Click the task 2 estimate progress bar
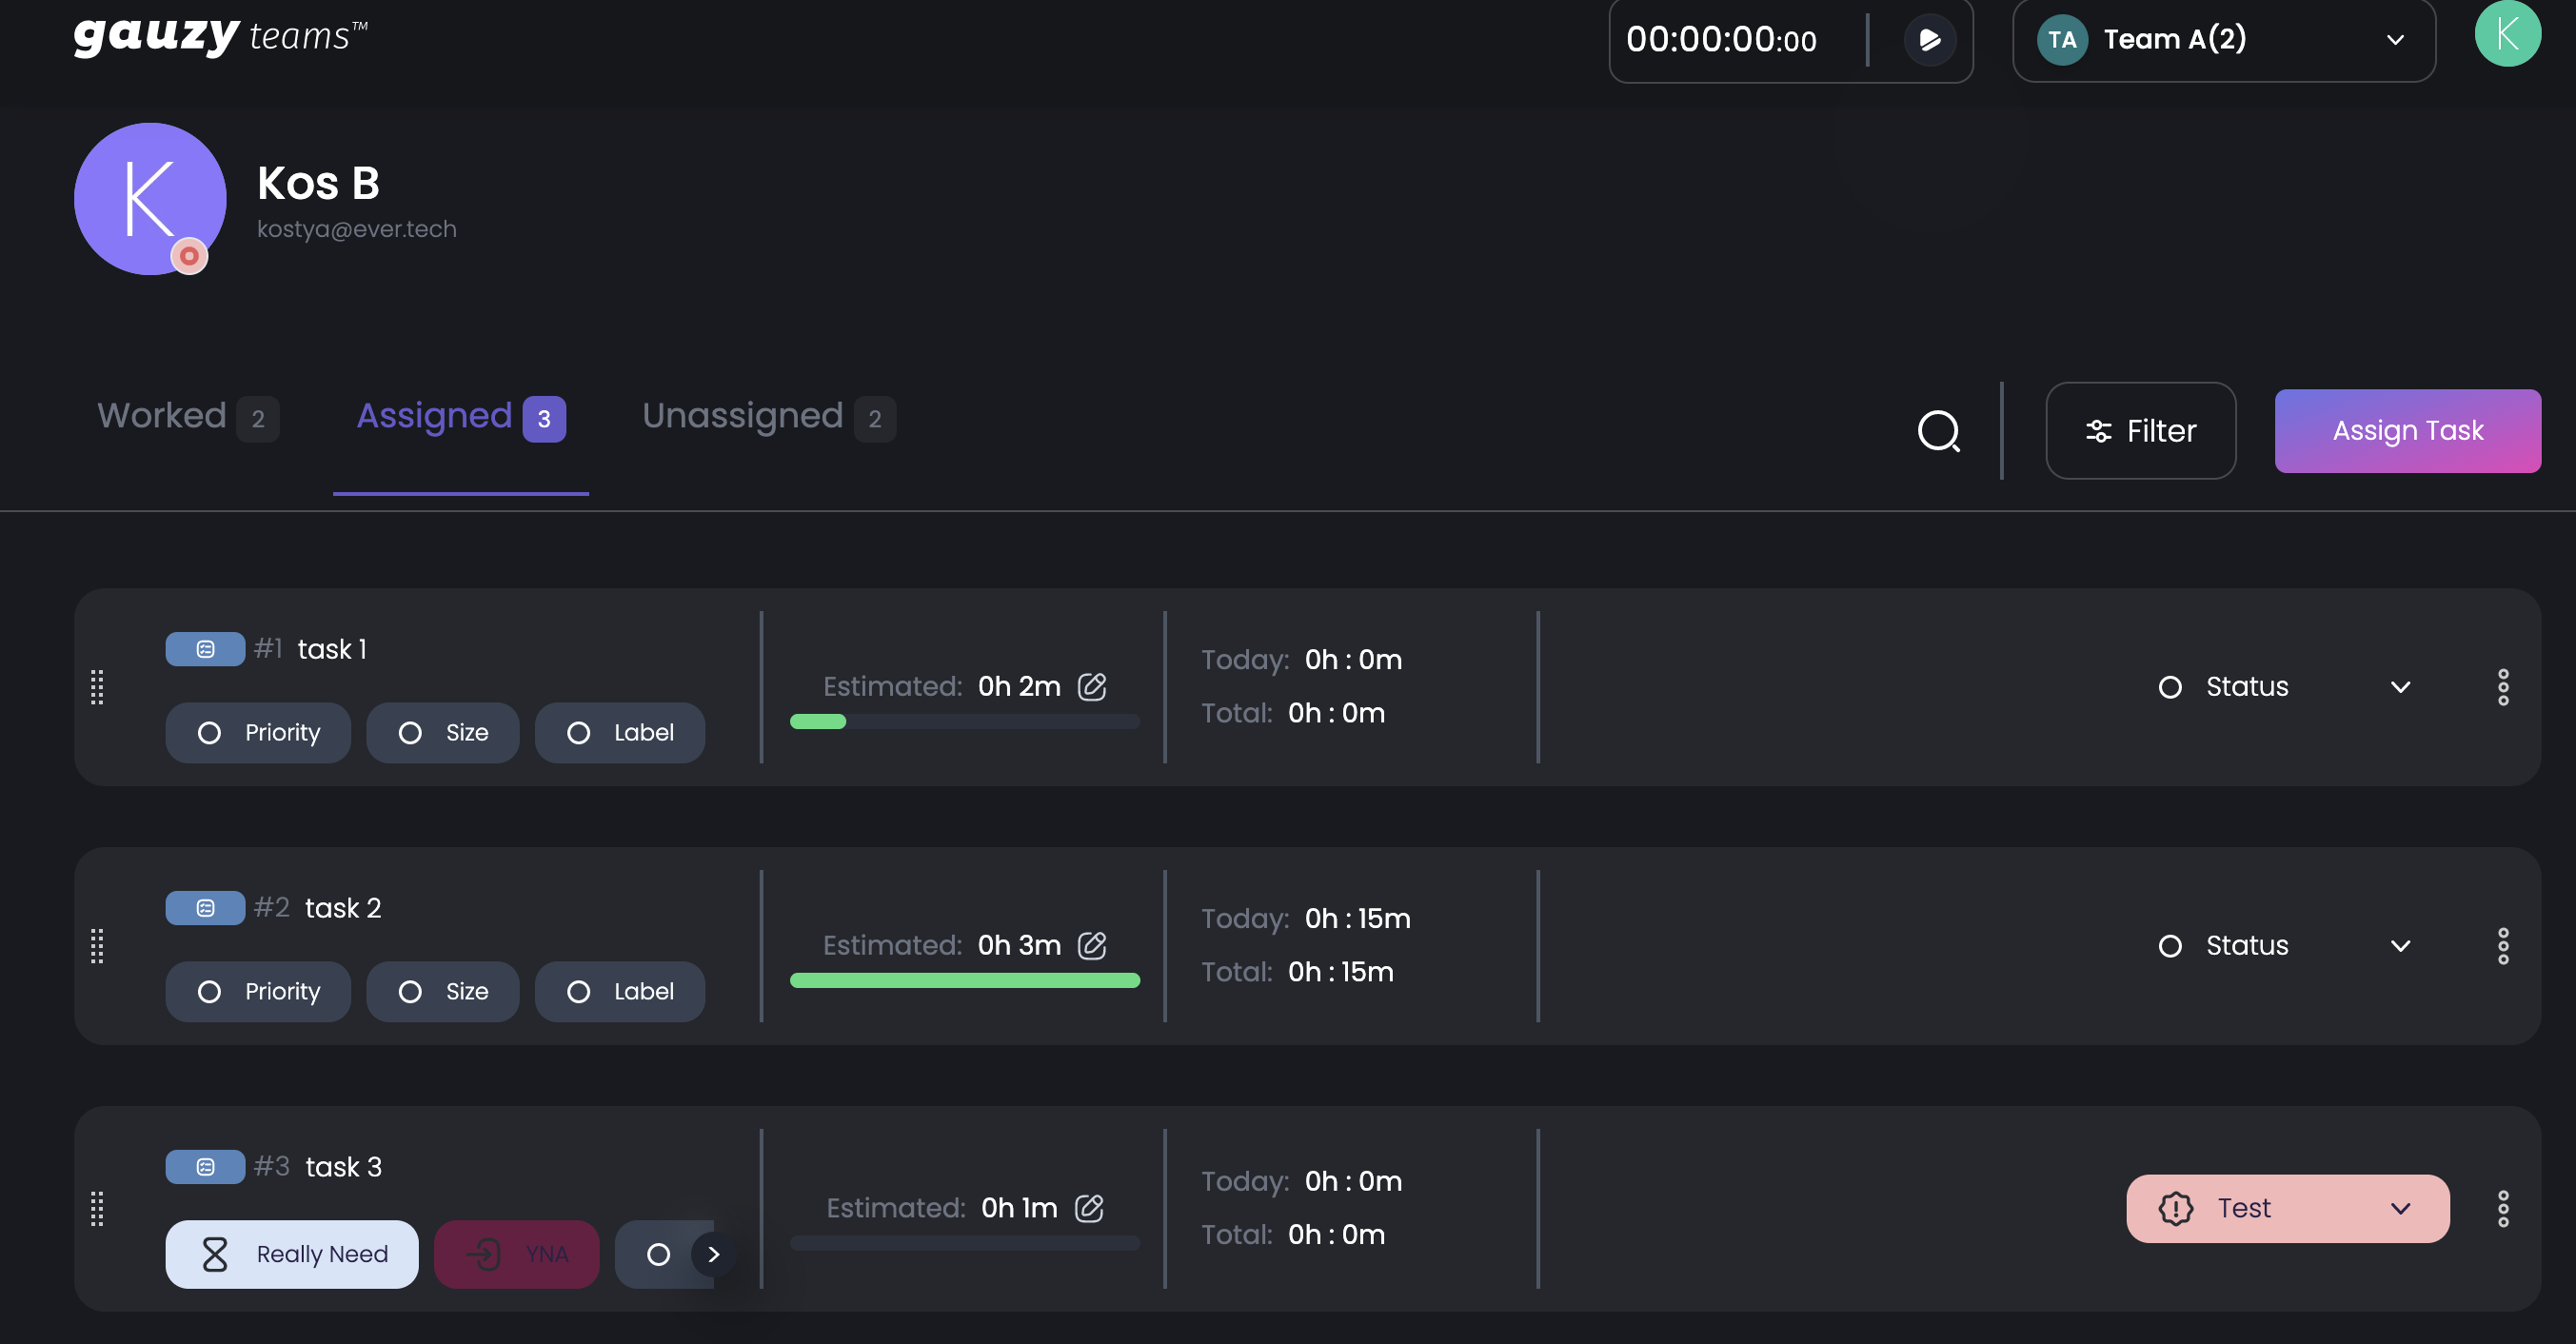2576x1344 pixels. point(965,981)
